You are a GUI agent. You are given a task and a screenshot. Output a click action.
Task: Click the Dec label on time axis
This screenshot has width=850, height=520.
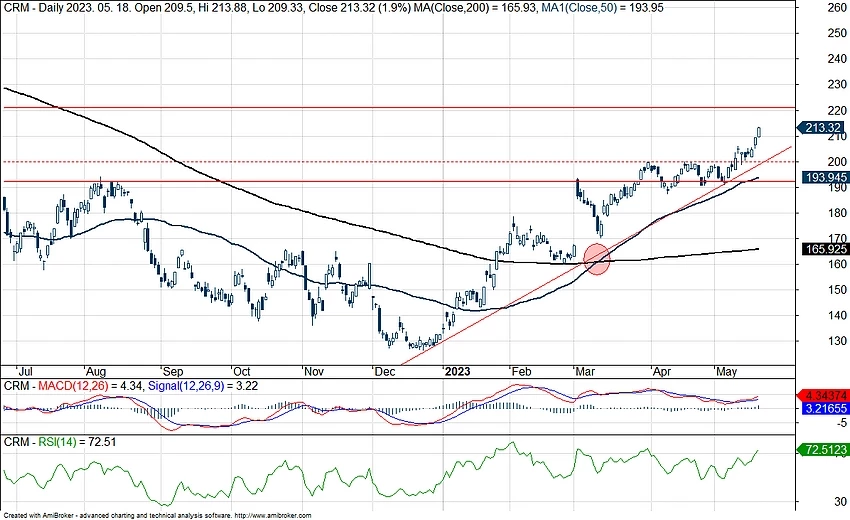coord(385,372)
